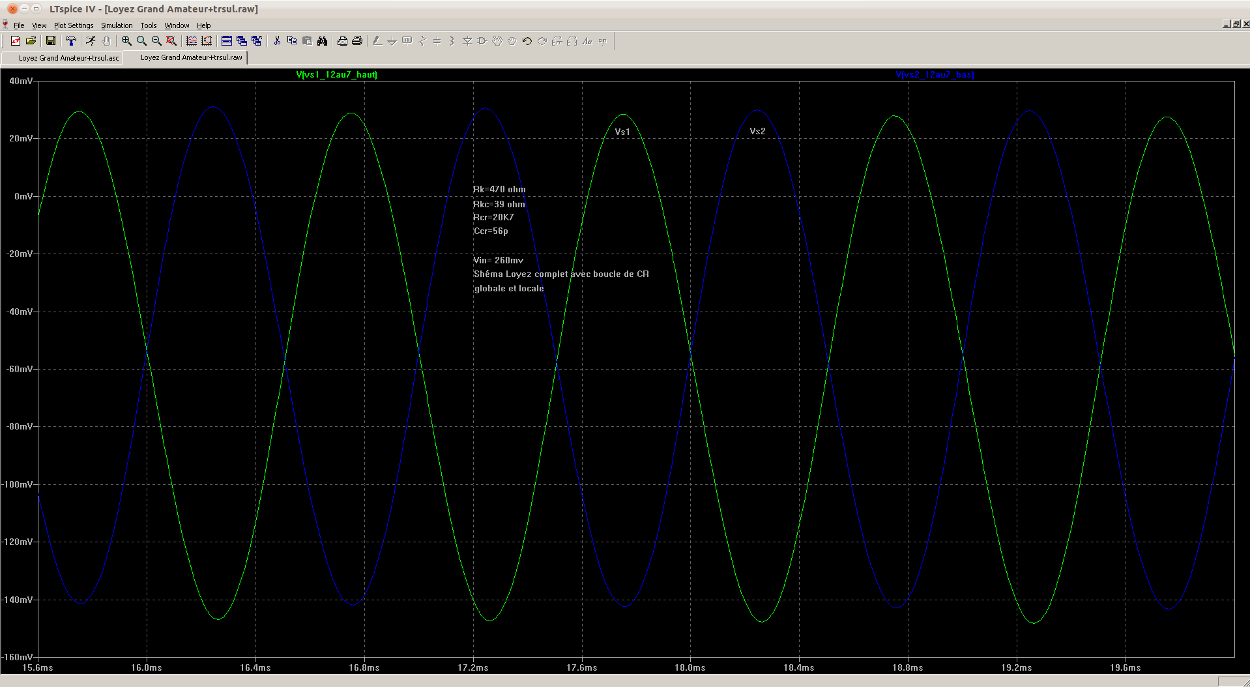Screen dimensions: 1250x687
Task: Select the Capacitor component tool
Action: click(x=437, y=41)
